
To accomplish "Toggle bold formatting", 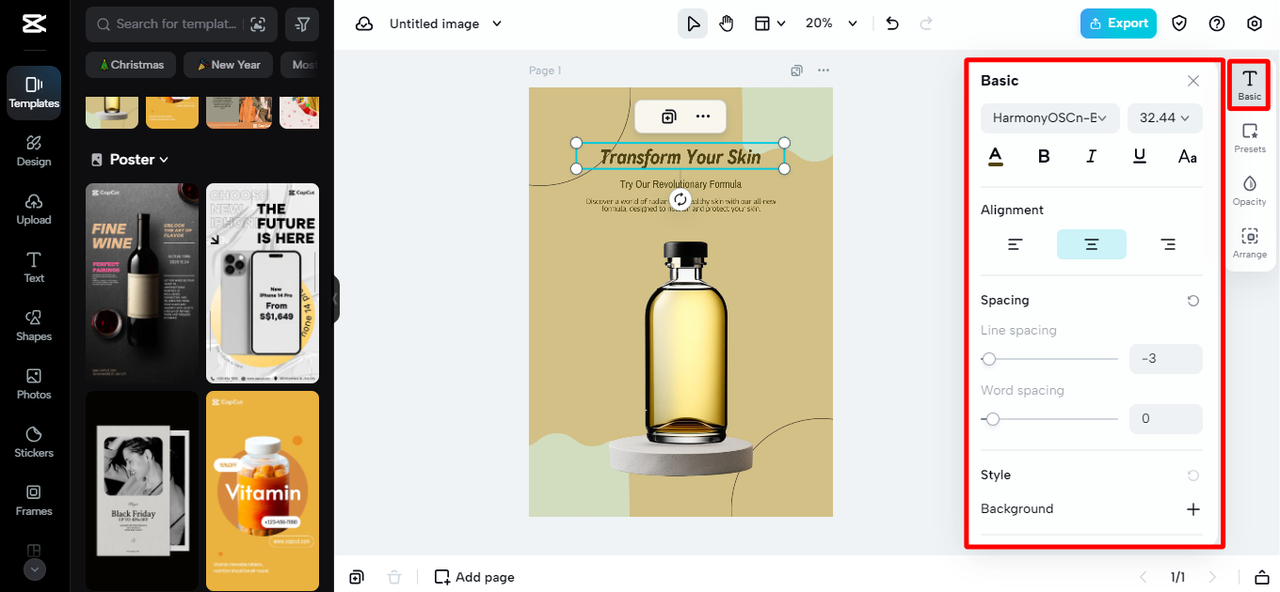I will click(x=1044, y=157).
